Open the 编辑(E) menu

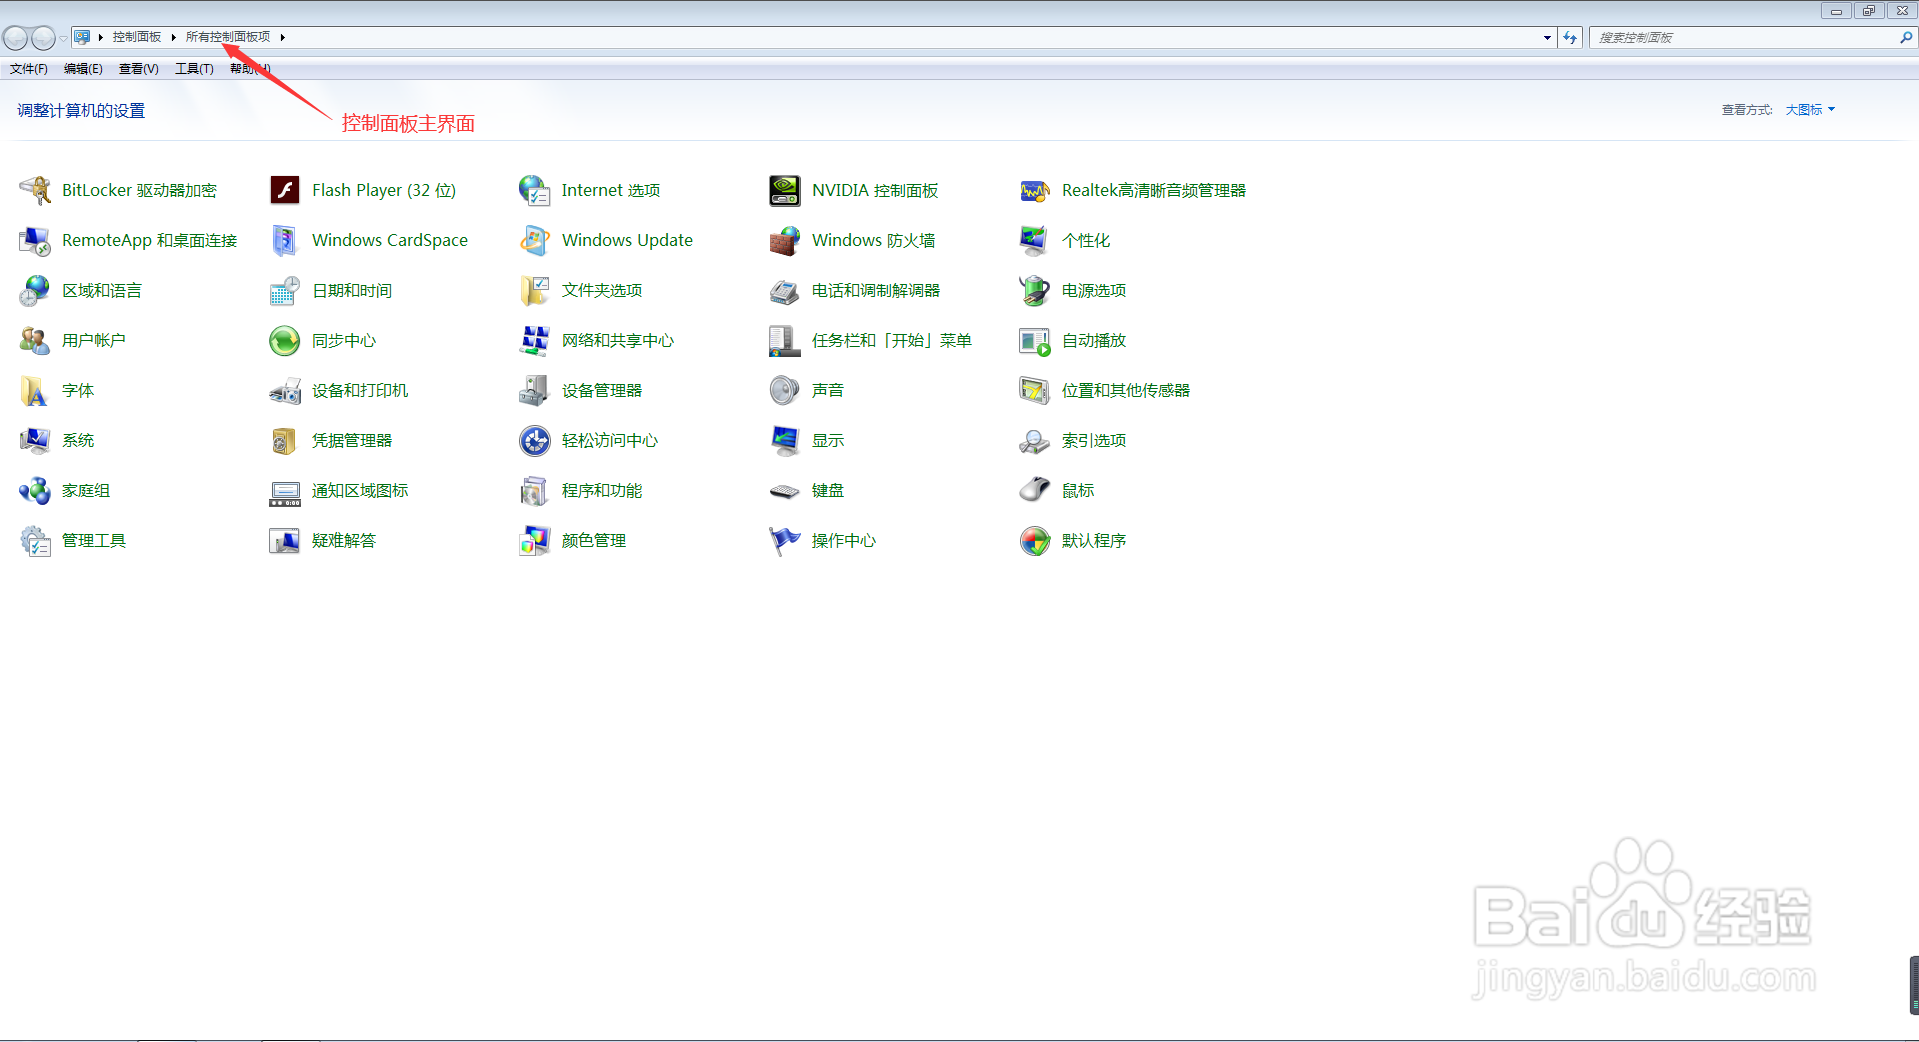pyautogui.click(x=83, y=69)
